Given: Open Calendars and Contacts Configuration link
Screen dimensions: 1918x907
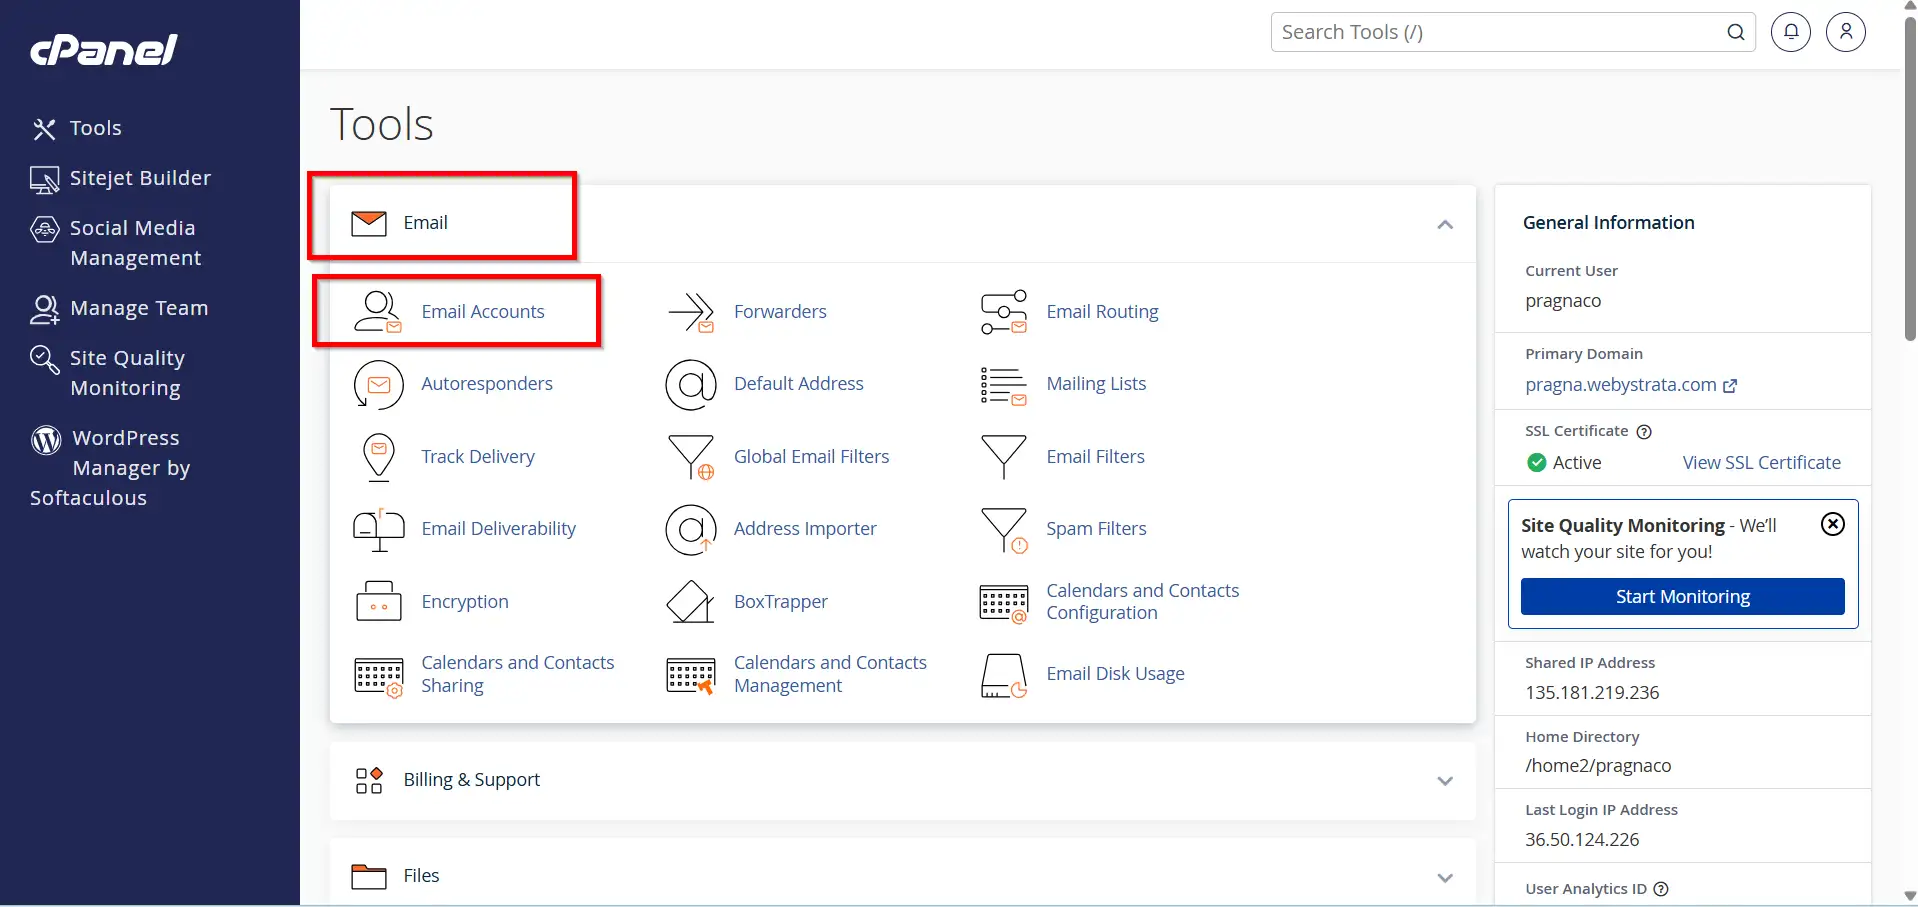Looking at the screenshot, I should tap(1142, 602).
